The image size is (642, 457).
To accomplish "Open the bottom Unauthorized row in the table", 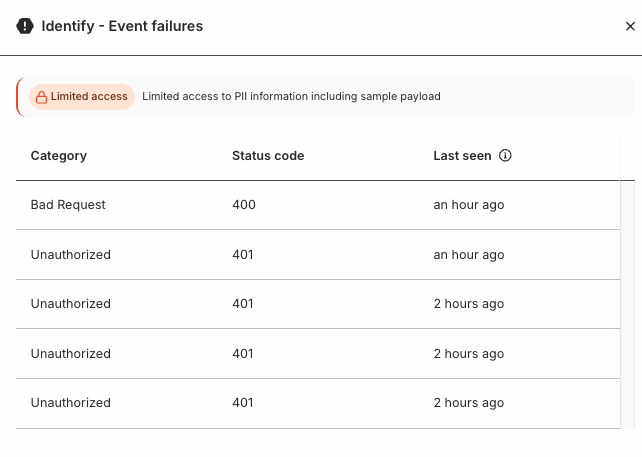I will 71,403.
